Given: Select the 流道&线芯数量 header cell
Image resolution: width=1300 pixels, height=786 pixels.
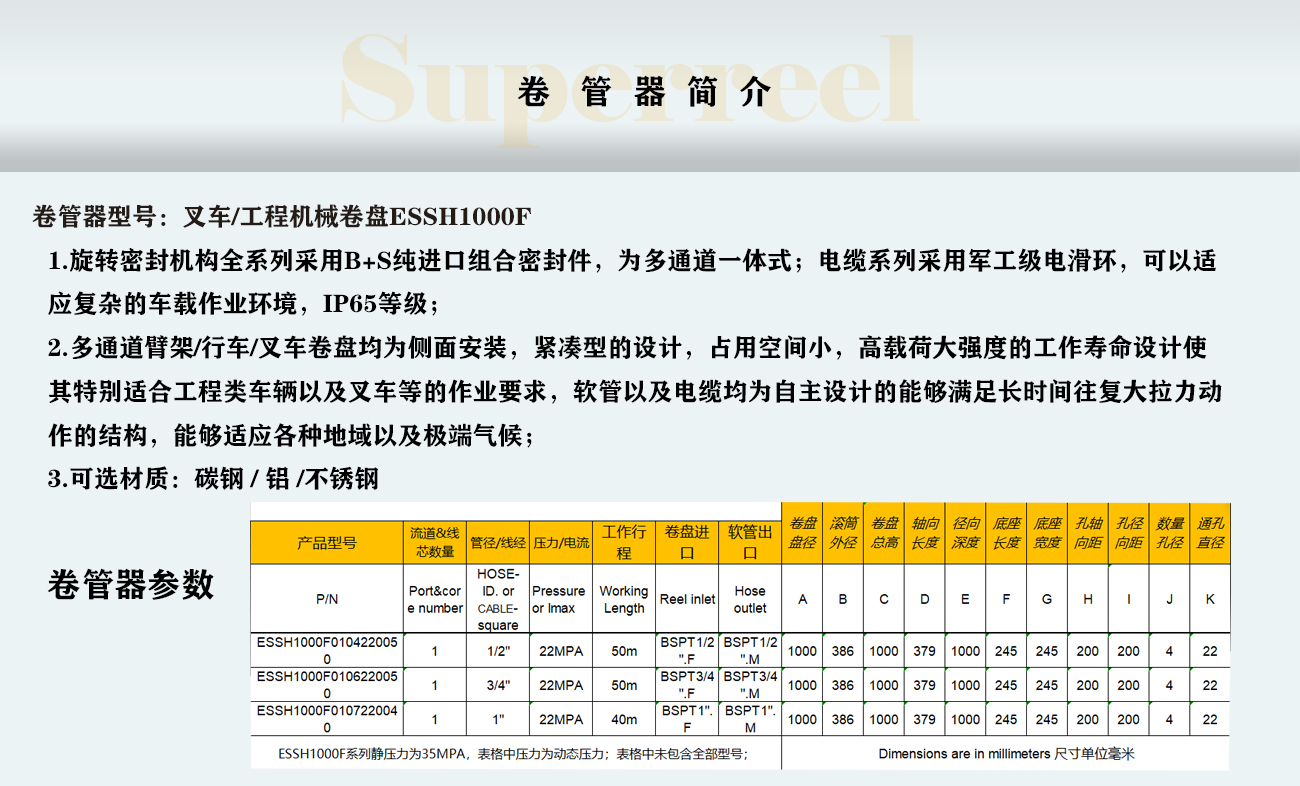Looking at the screenshot, I should click(x=434, y=542).
